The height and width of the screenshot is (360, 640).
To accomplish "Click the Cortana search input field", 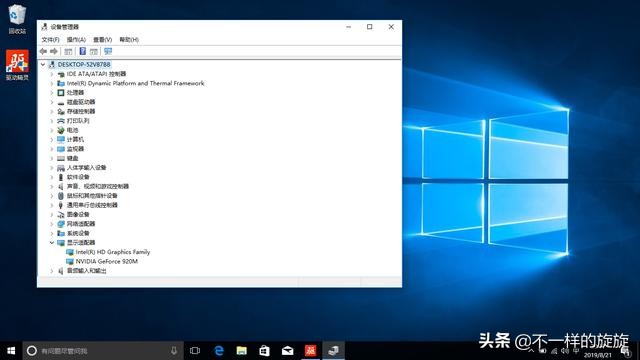I will 103,351.
